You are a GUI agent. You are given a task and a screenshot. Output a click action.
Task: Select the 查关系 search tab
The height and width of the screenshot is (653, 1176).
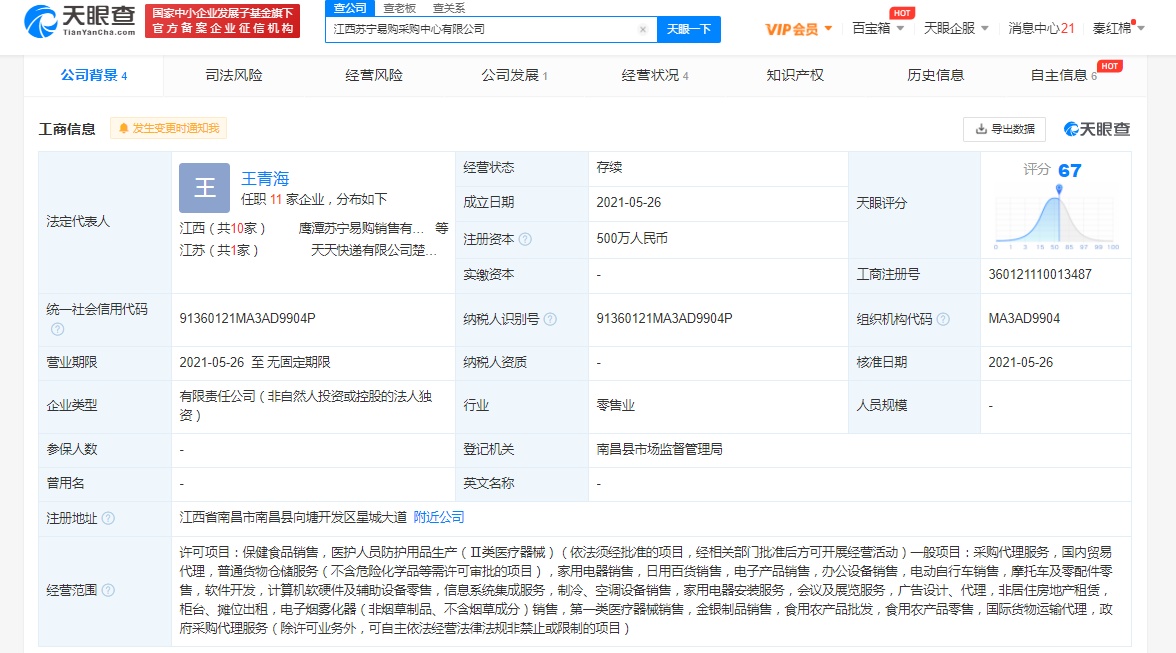tap(448, 7)
